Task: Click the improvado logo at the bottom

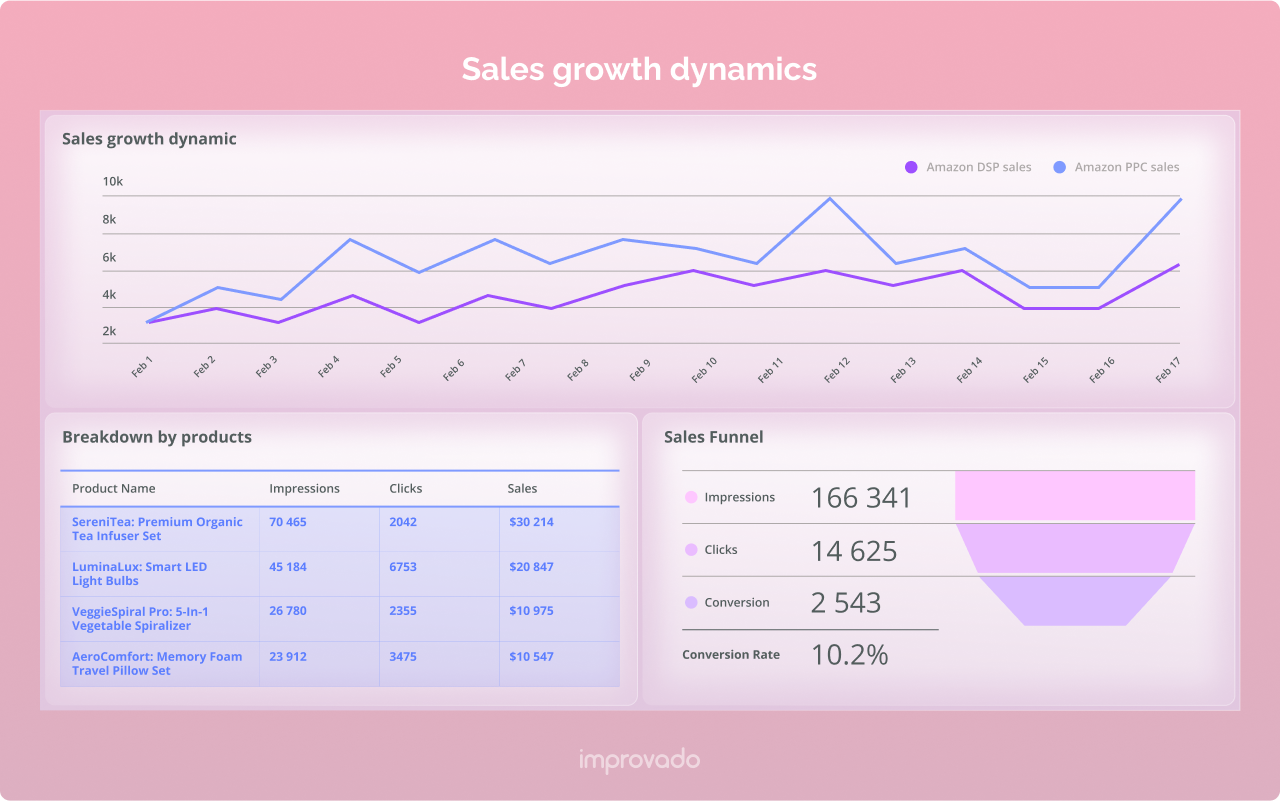Action: [x=639, y=759]
